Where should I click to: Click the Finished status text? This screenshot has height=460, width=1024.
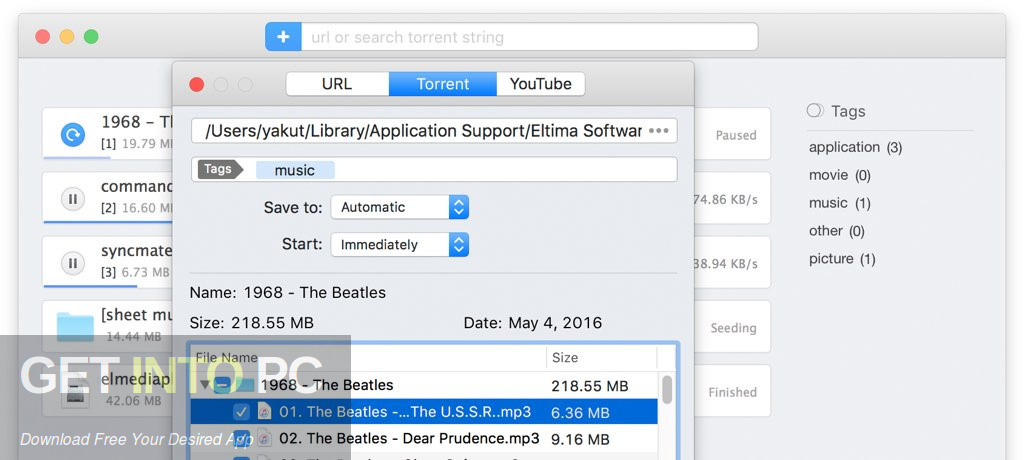pyautogui.click(x=733, y=392)
